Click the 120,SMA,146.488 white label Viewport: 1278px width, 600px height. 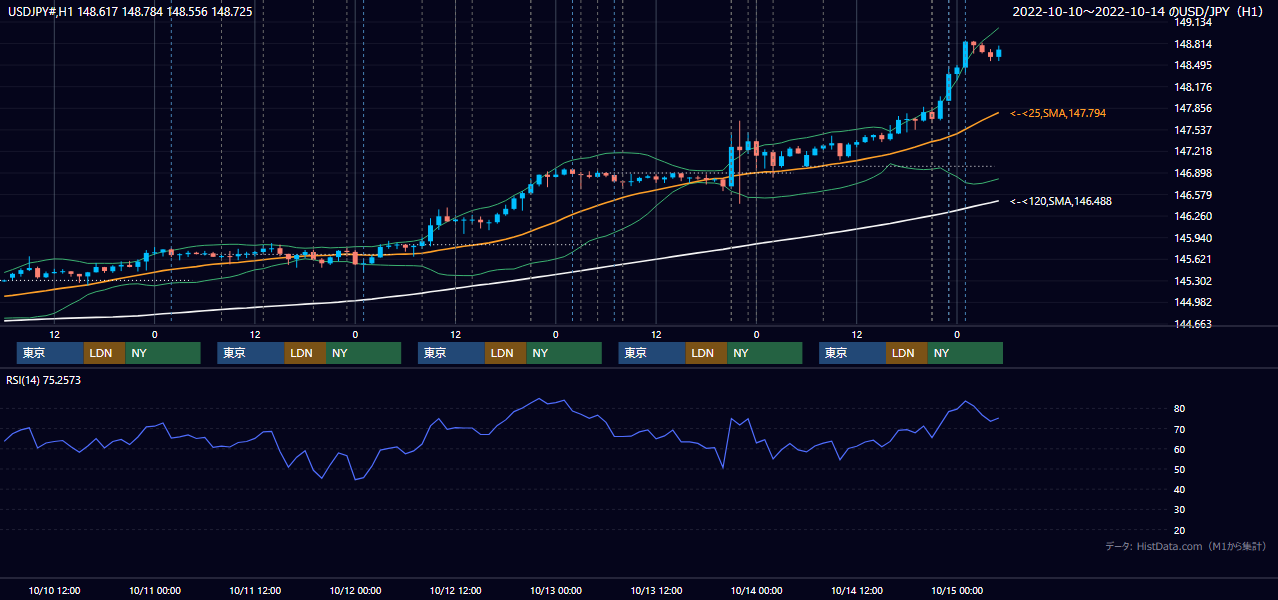coord(1061,201)
